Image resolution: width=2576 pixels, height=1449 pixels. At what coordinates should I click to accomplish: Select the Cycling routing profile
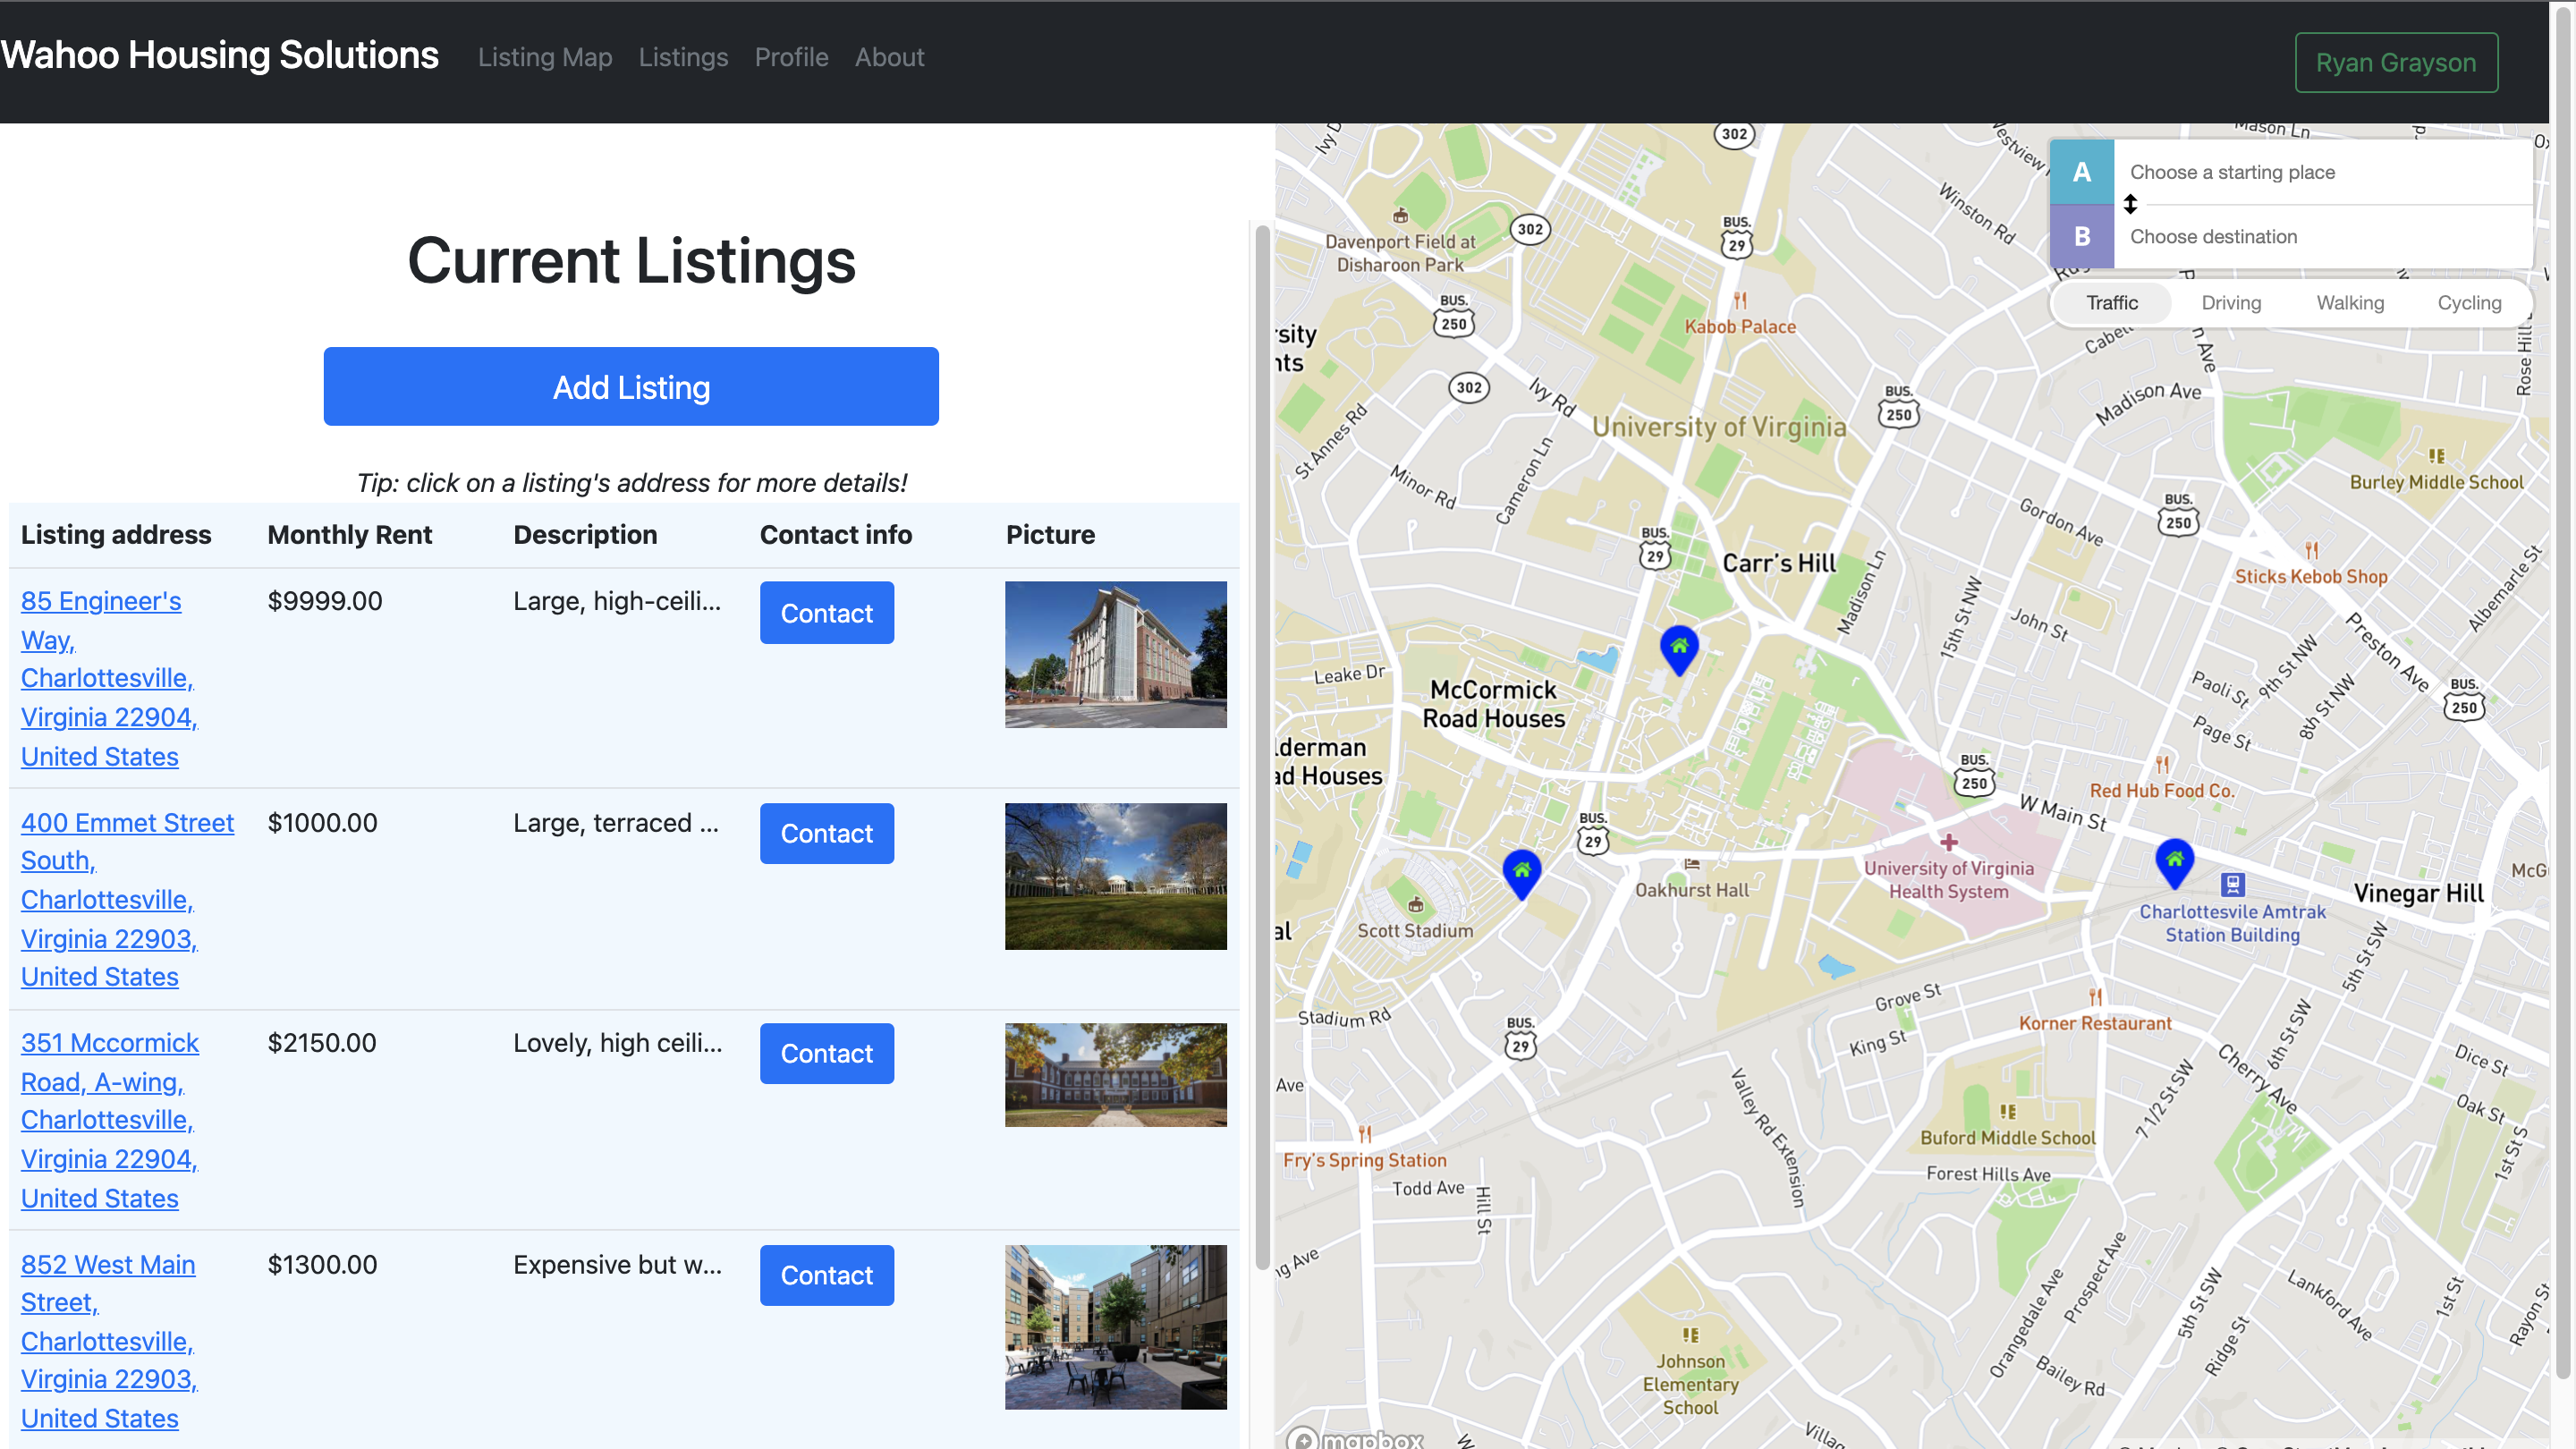2468,303
